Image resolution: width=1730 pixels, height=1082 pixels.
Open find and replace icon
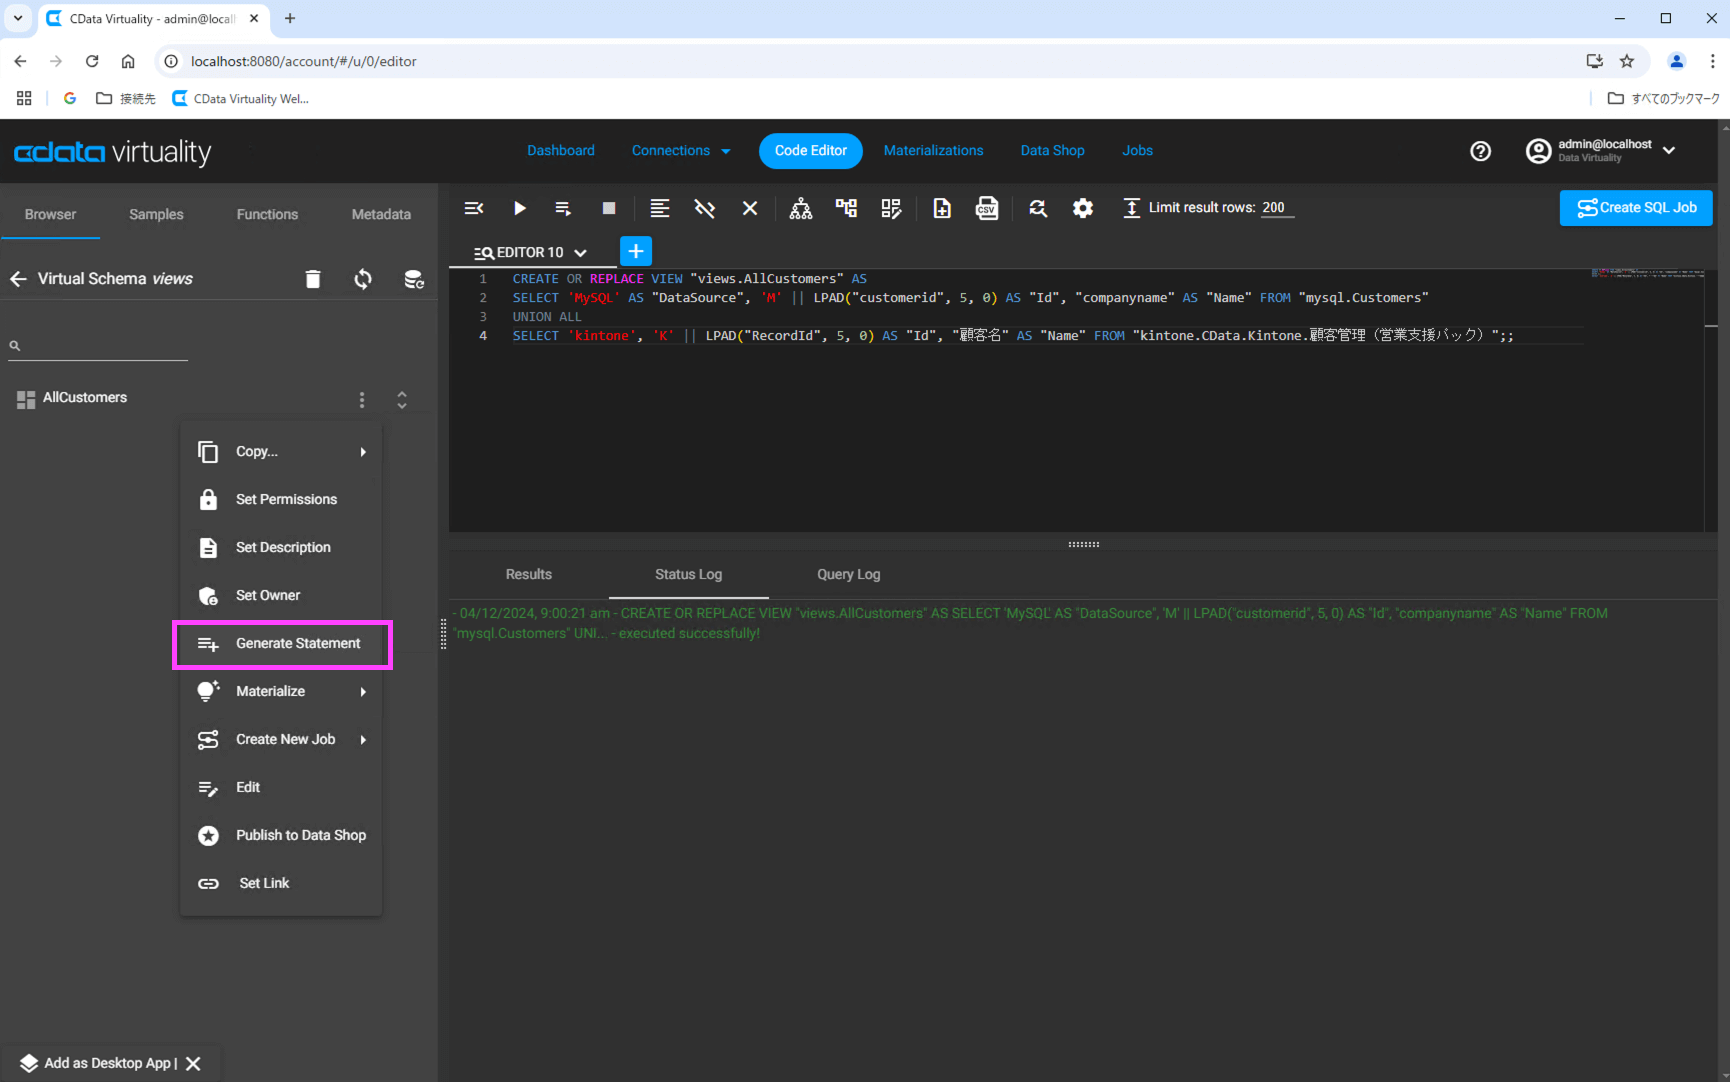(1038, 208)
